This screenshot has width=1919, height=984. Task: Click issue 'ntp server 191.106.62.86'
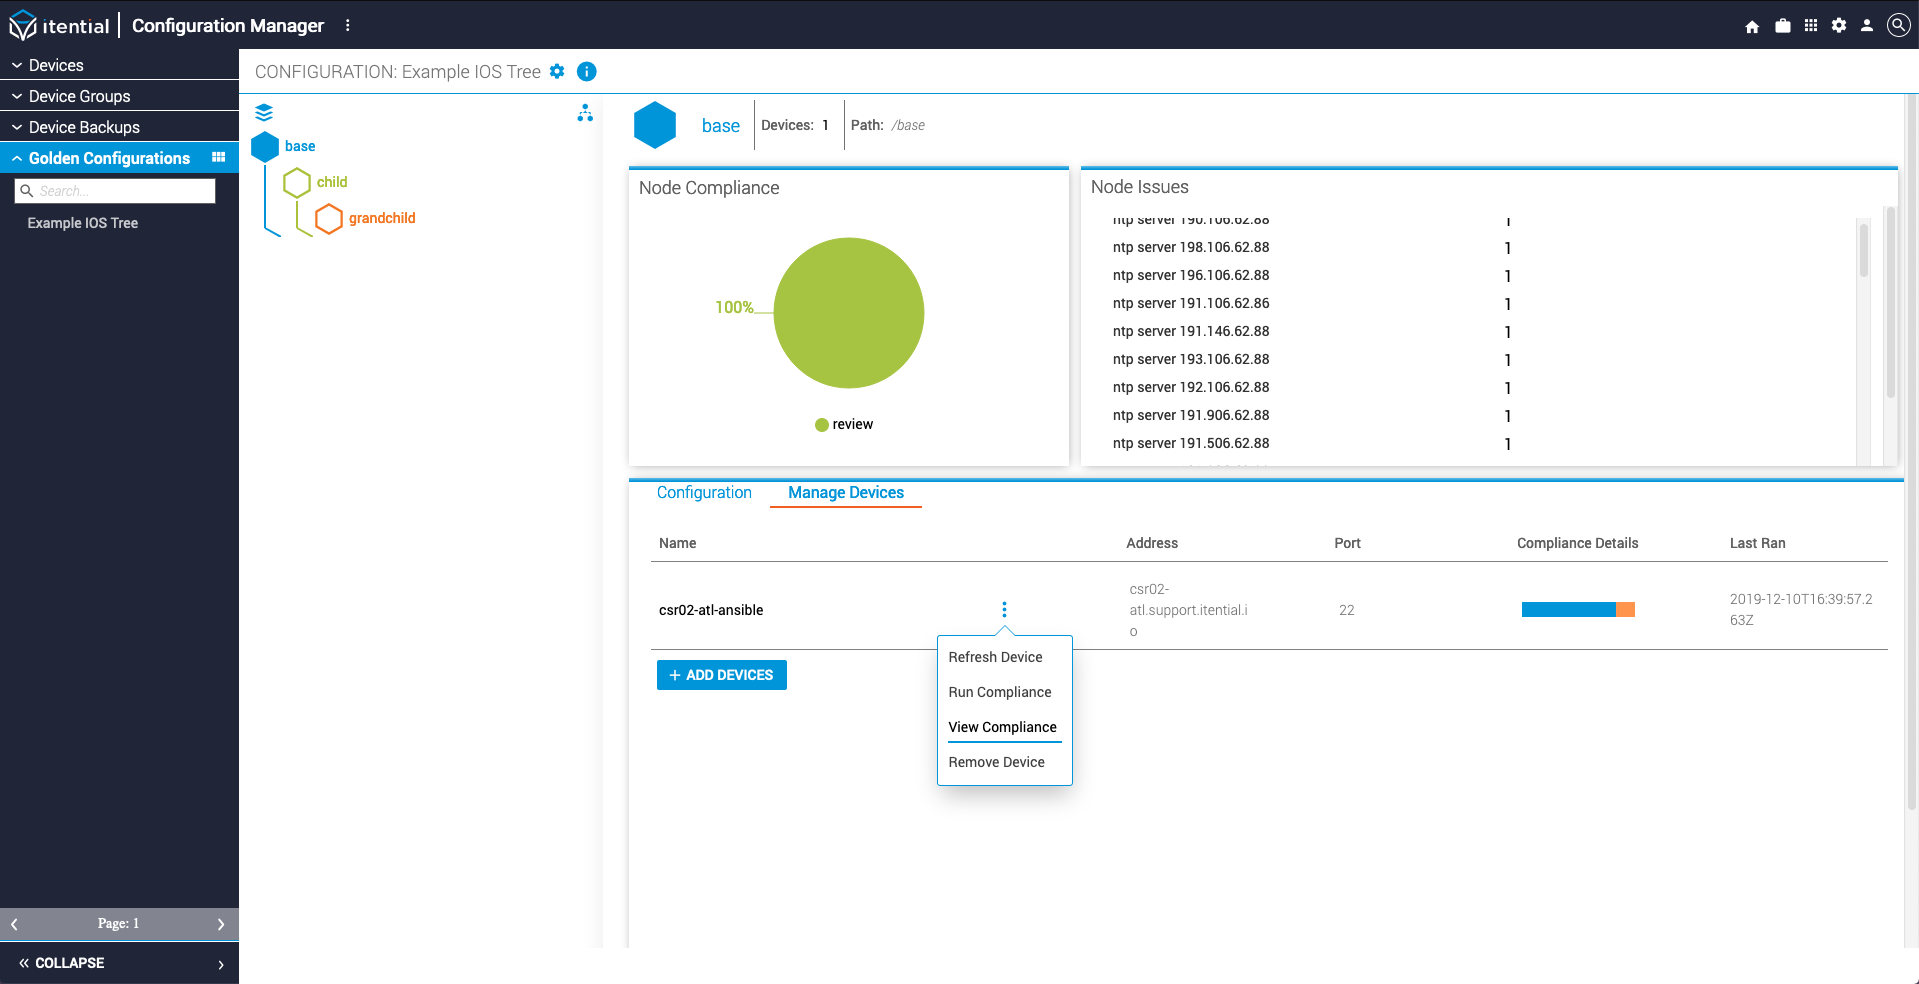pyautogui.click(x=1191, y=303)
